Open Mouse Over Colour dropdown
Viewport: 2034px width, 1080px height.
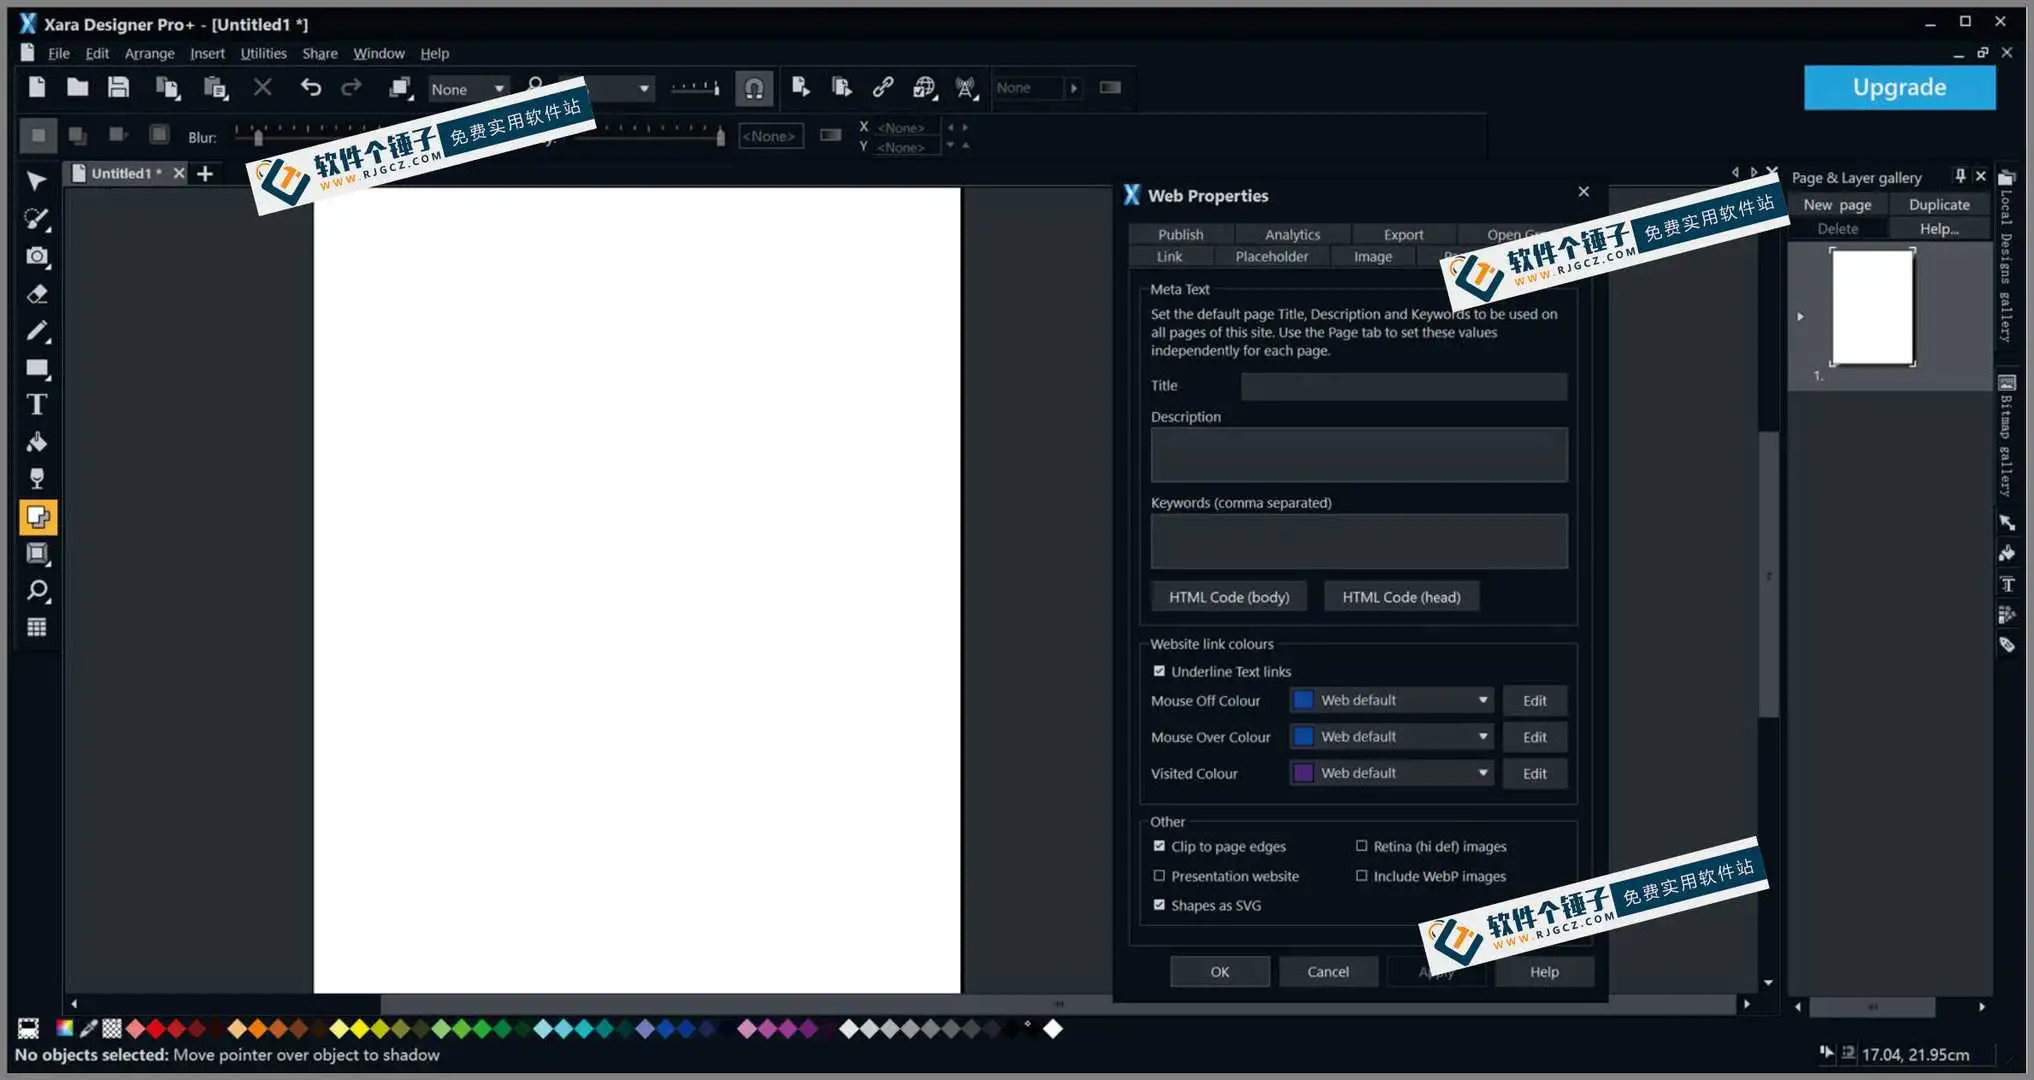coord(1392,737)
